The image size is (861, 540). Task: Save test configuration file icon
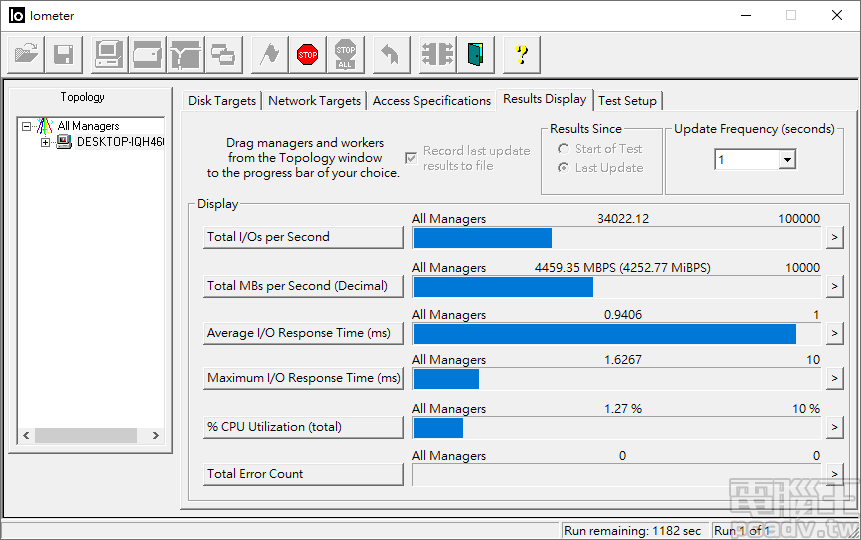(64, 54)
